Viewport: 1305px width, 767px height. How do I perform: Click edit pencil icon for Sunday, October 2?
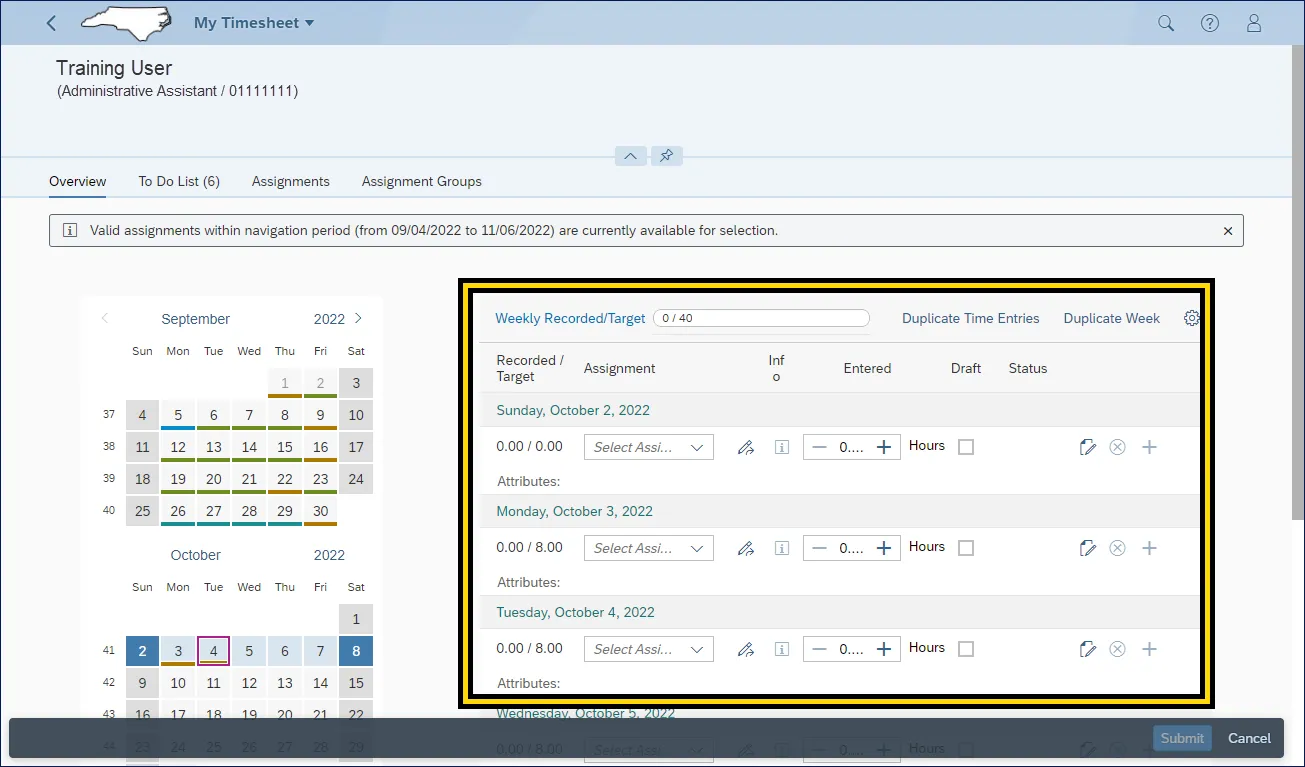pyautogui.click(x=745, y=447)
